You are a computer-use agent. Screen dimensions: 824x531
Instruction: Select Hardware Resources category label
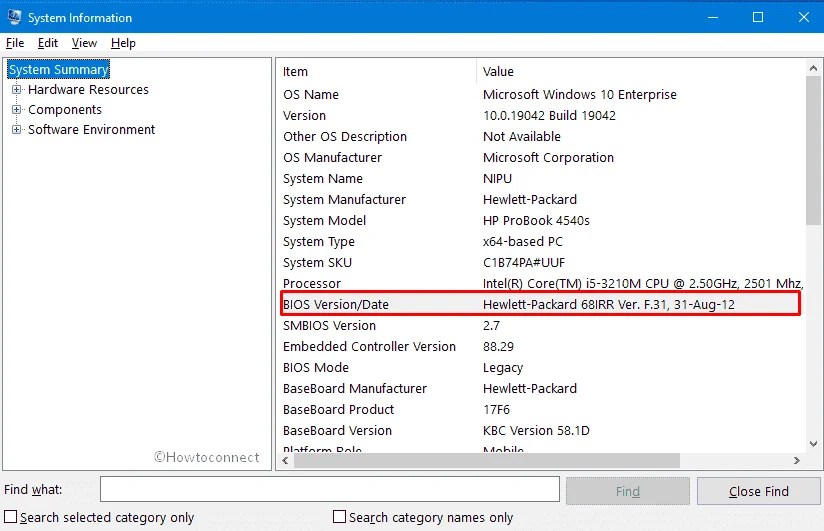coord(88,89)
